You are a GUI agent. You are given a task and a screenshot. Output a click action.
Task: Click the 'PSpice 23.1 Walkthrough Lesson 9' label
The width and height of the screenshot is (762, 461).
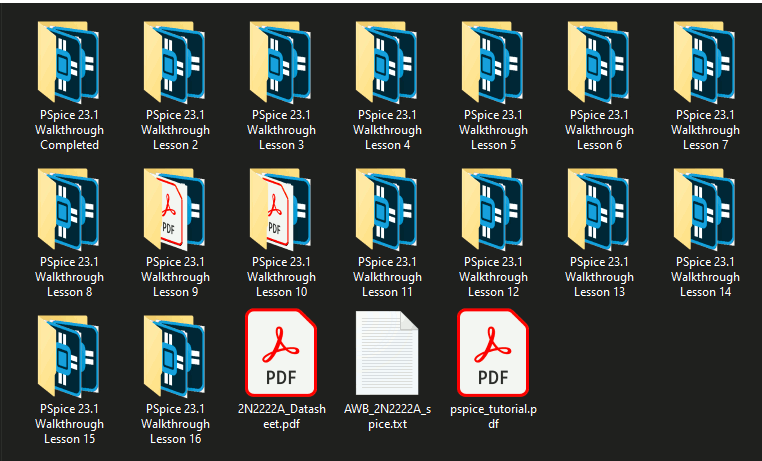tap(175, 277)
